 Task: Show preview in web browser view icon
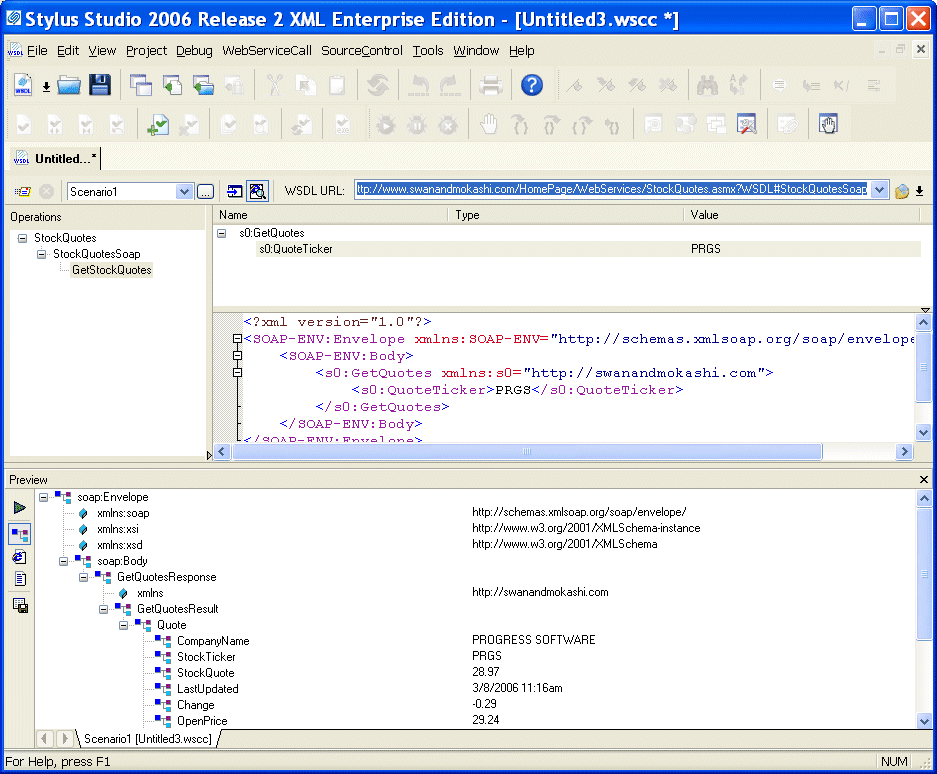click(x=20, y=557)
